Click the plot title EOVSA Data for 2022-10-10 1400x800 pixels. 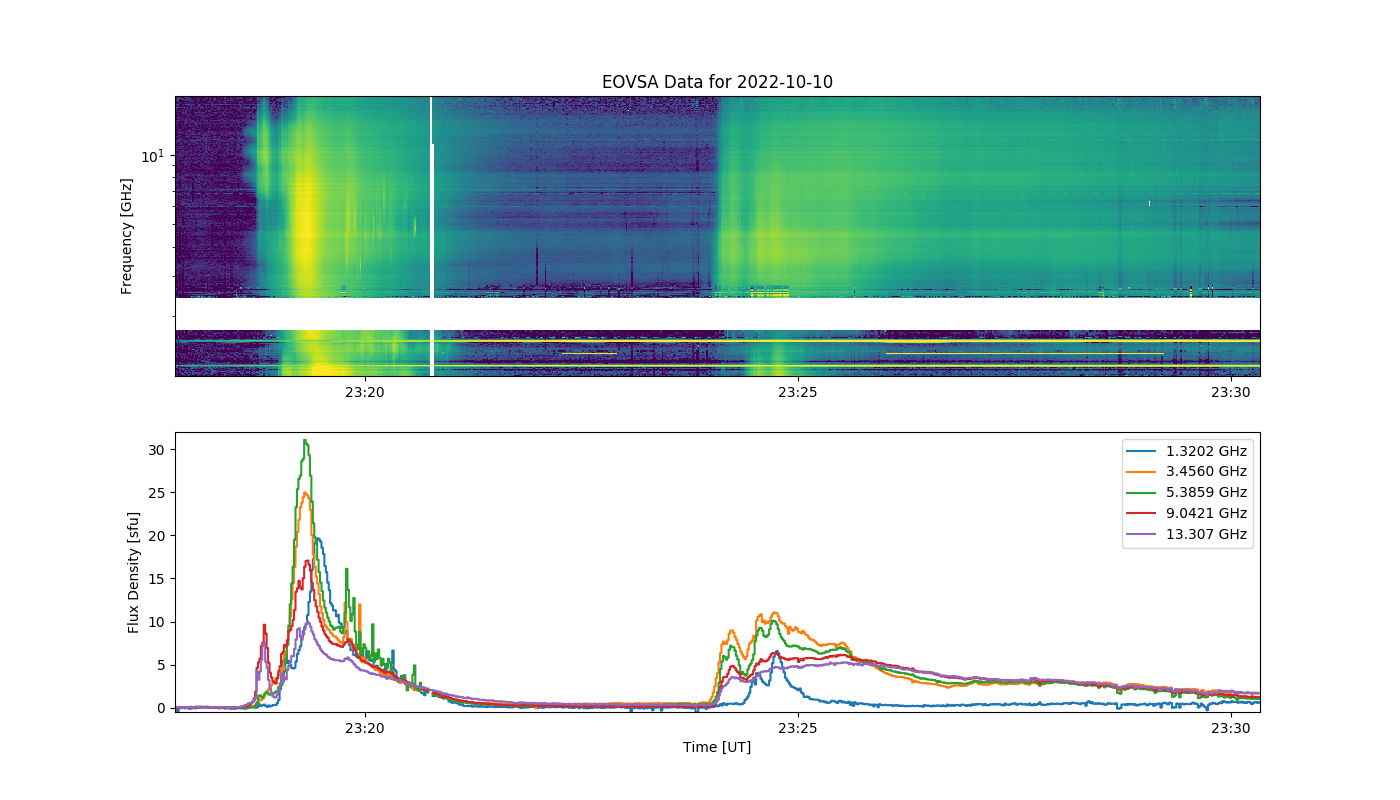click(x=717, y=82)
